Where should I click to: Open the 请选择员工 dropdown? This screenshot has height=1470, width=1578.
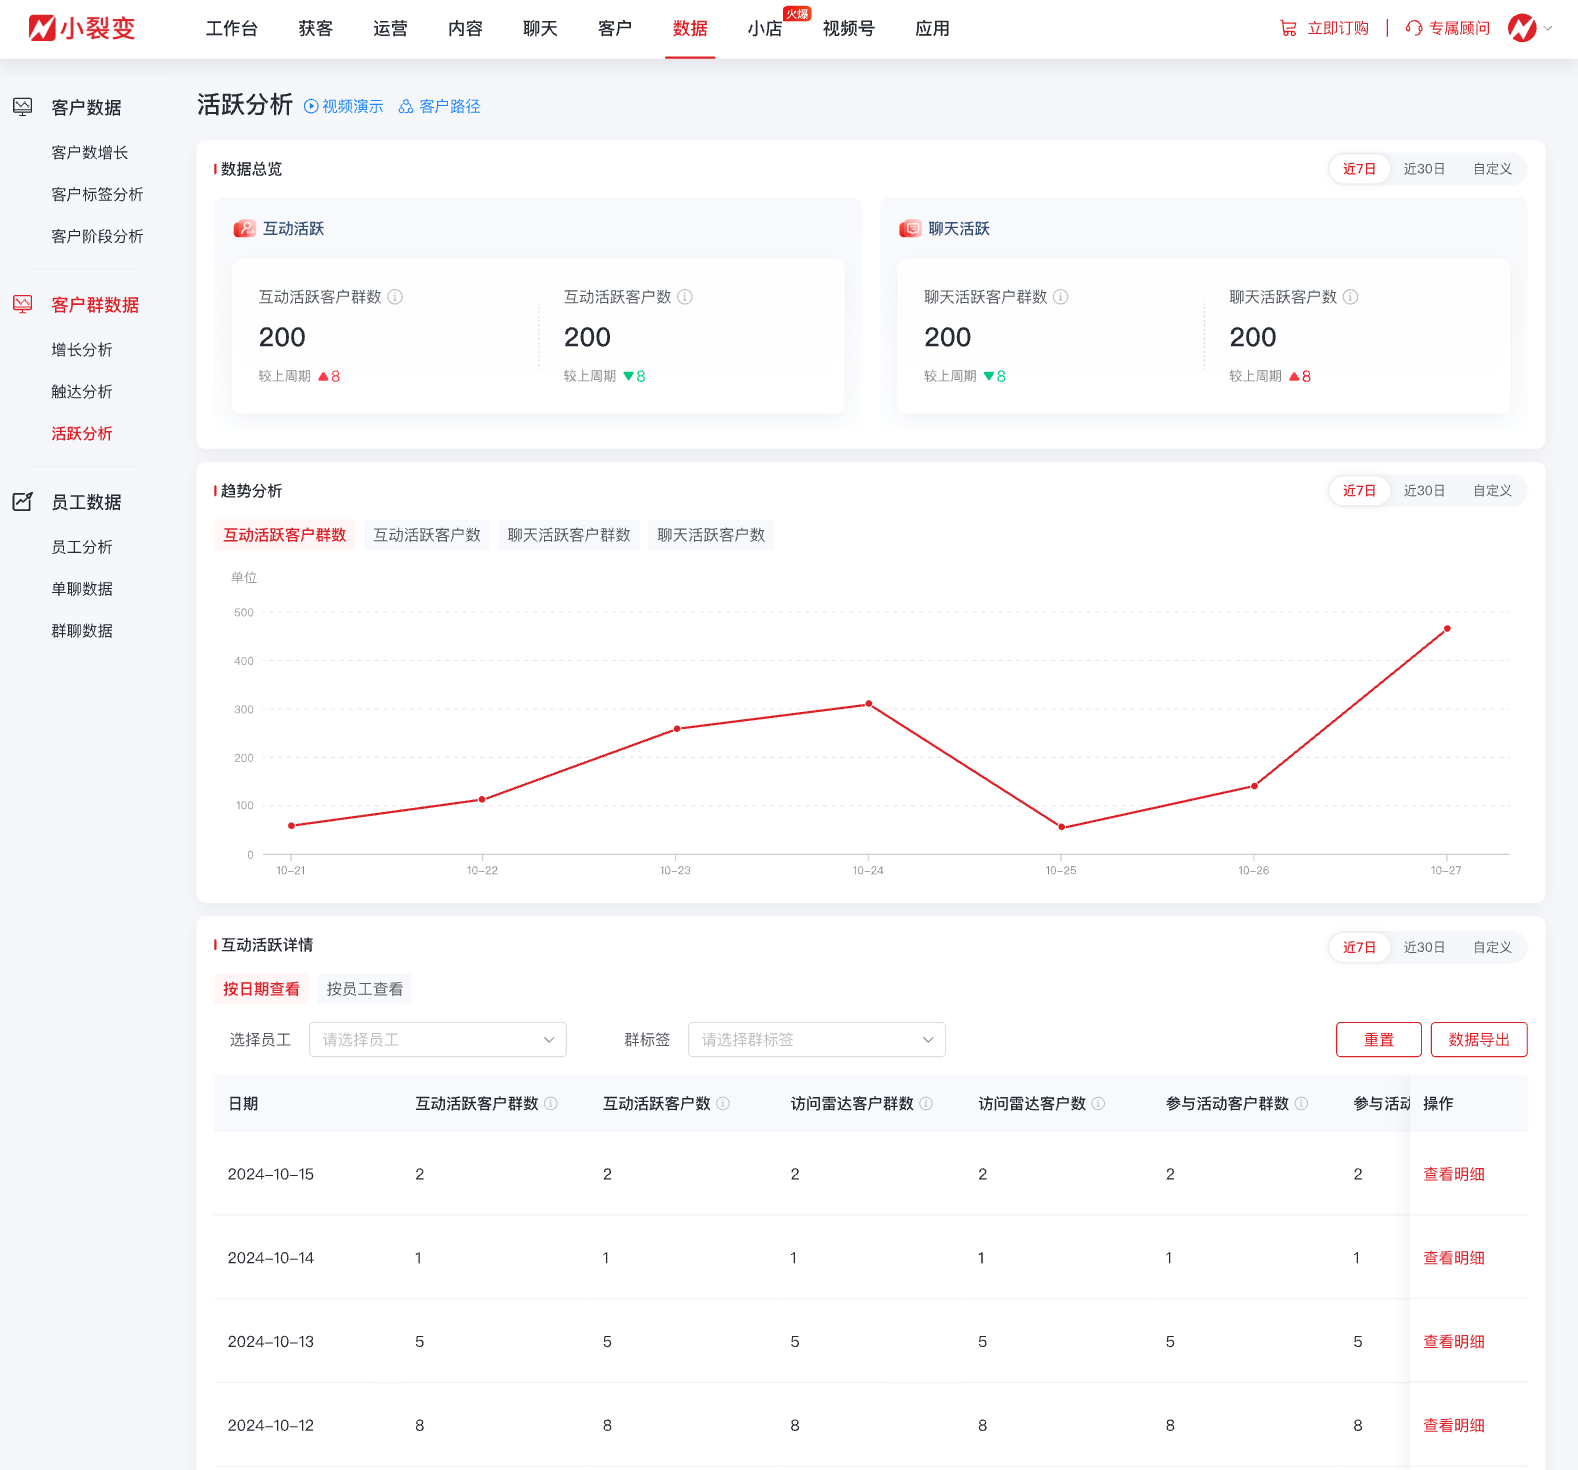(x=438, y=1040)
